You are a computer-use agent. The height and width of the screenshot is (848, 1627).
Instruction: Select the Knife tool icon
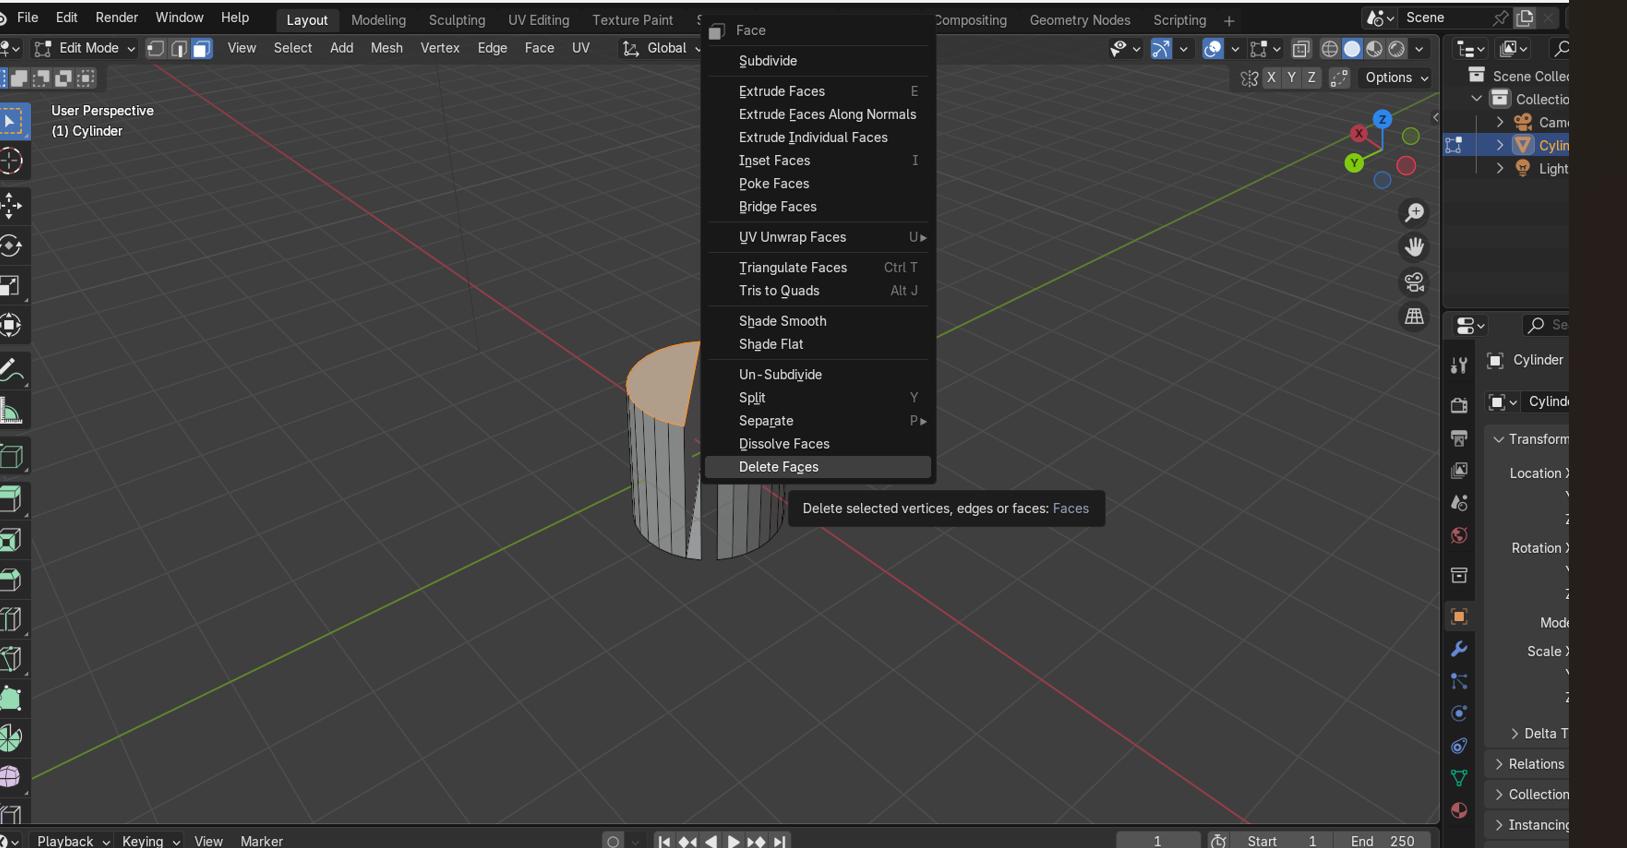11,659
